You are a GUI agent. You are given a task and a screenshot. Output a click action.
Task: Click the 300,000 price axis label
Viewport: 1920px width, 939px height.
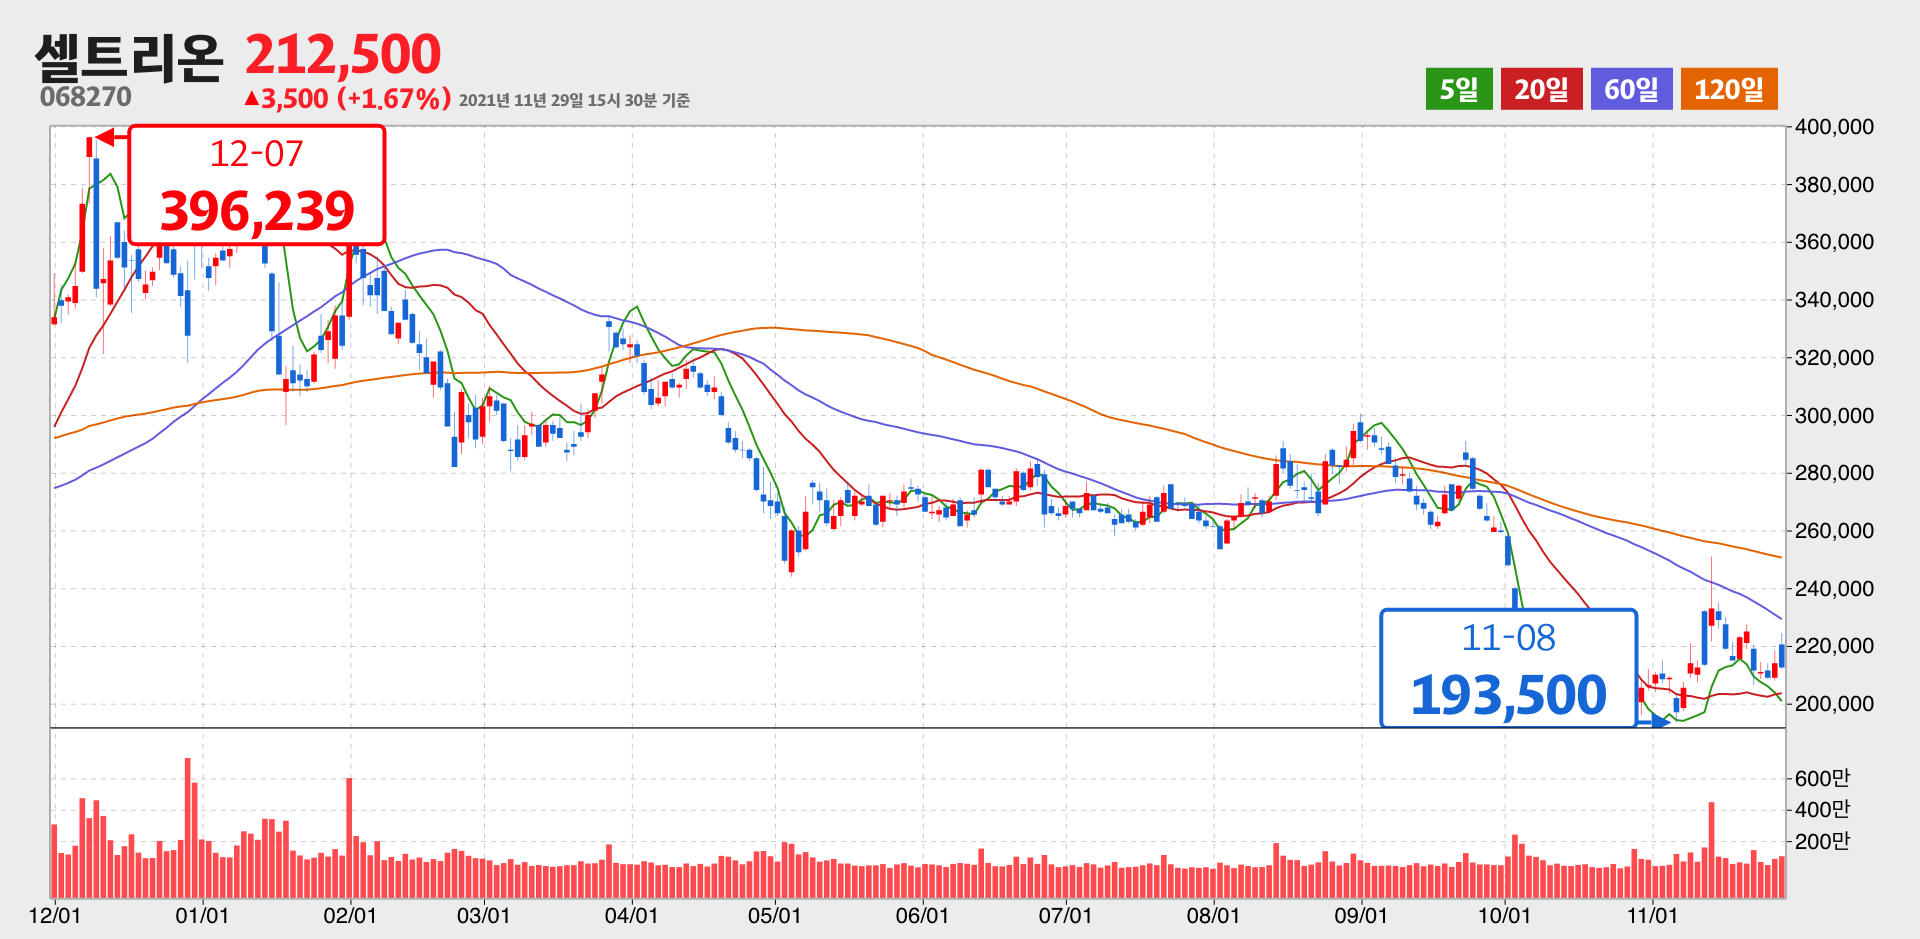pos(1834,415)
